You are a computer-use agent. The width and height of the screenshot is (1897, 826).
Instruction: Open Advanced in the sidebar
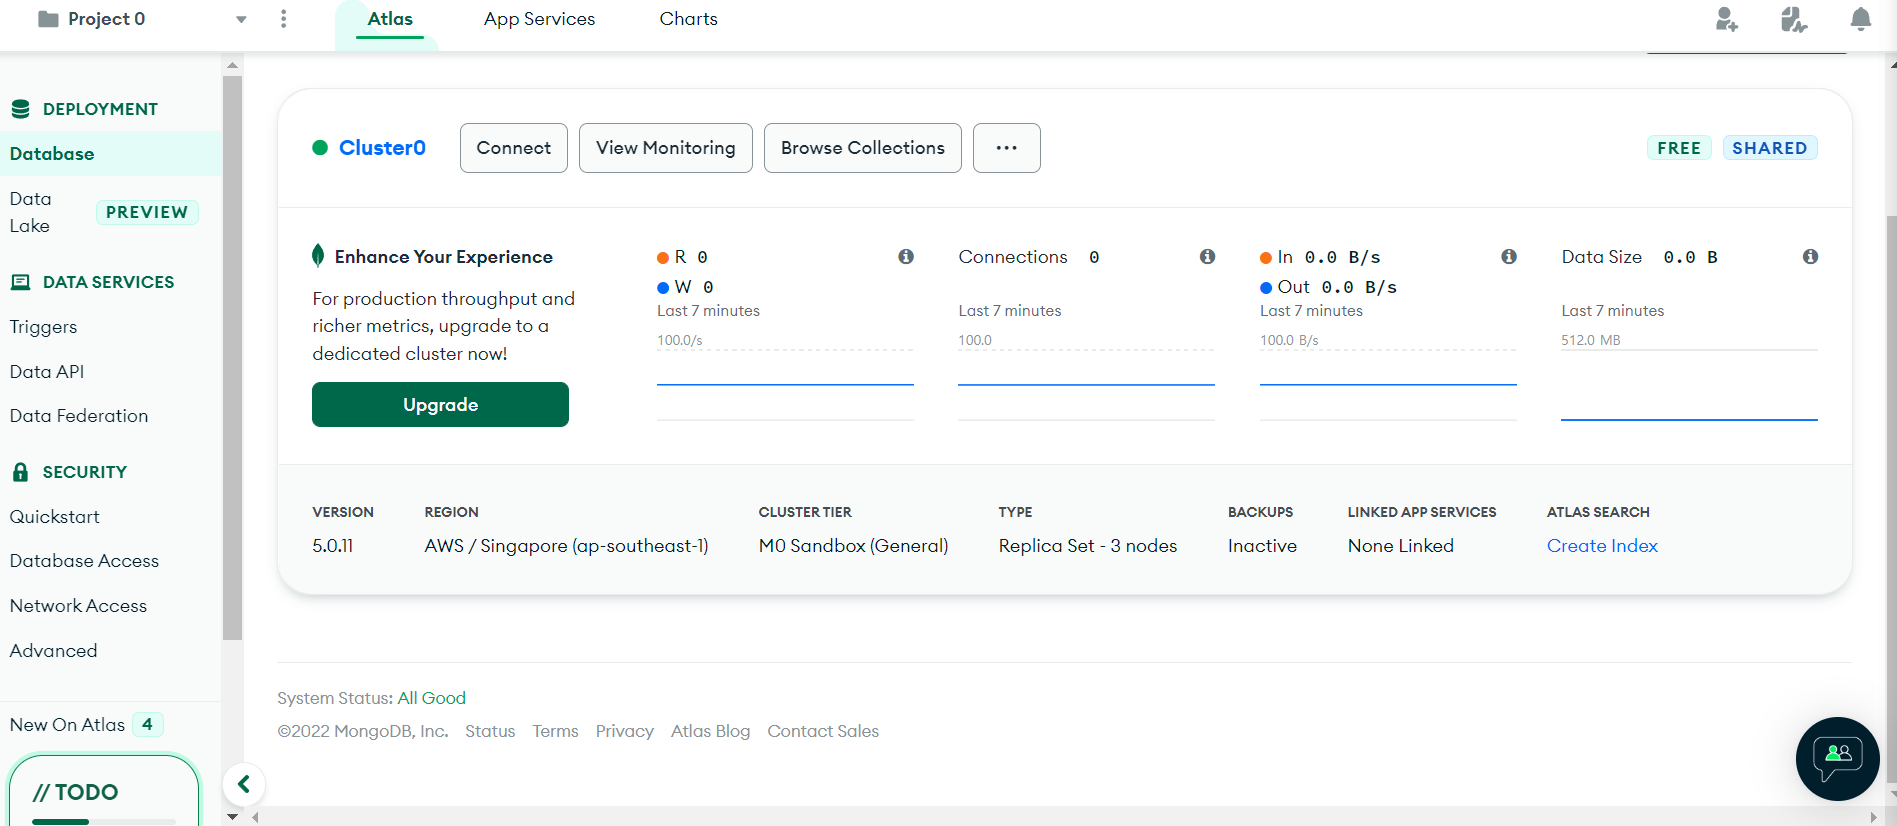click(54, 651)
